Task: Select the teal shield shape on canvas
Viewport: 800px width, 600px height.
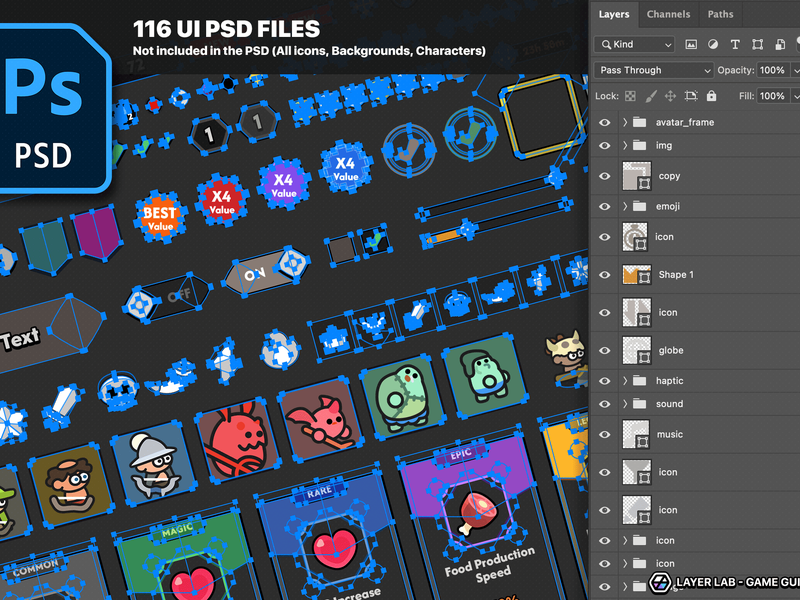Action: [46, 245]
